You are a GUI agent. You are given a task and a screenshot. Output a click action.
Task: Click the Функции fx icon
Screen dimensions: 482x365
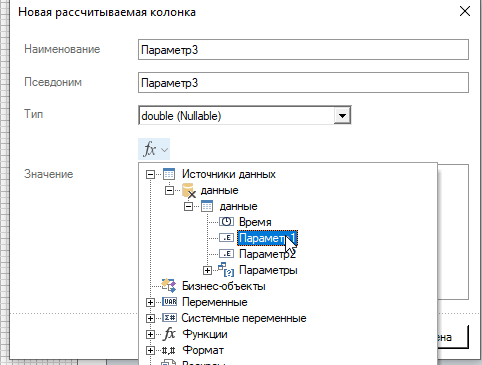click(169, 334)
